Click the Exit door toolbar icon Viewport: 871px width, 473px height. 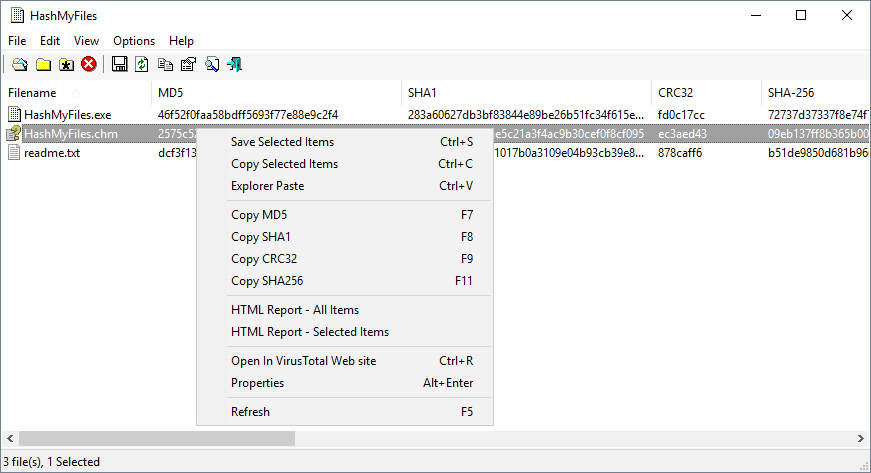point(235,65)
